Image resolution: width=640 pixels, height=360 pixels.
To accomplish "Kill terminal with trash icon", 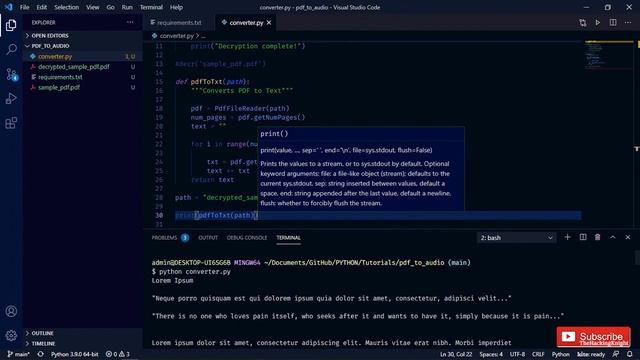I will [598, 237].
